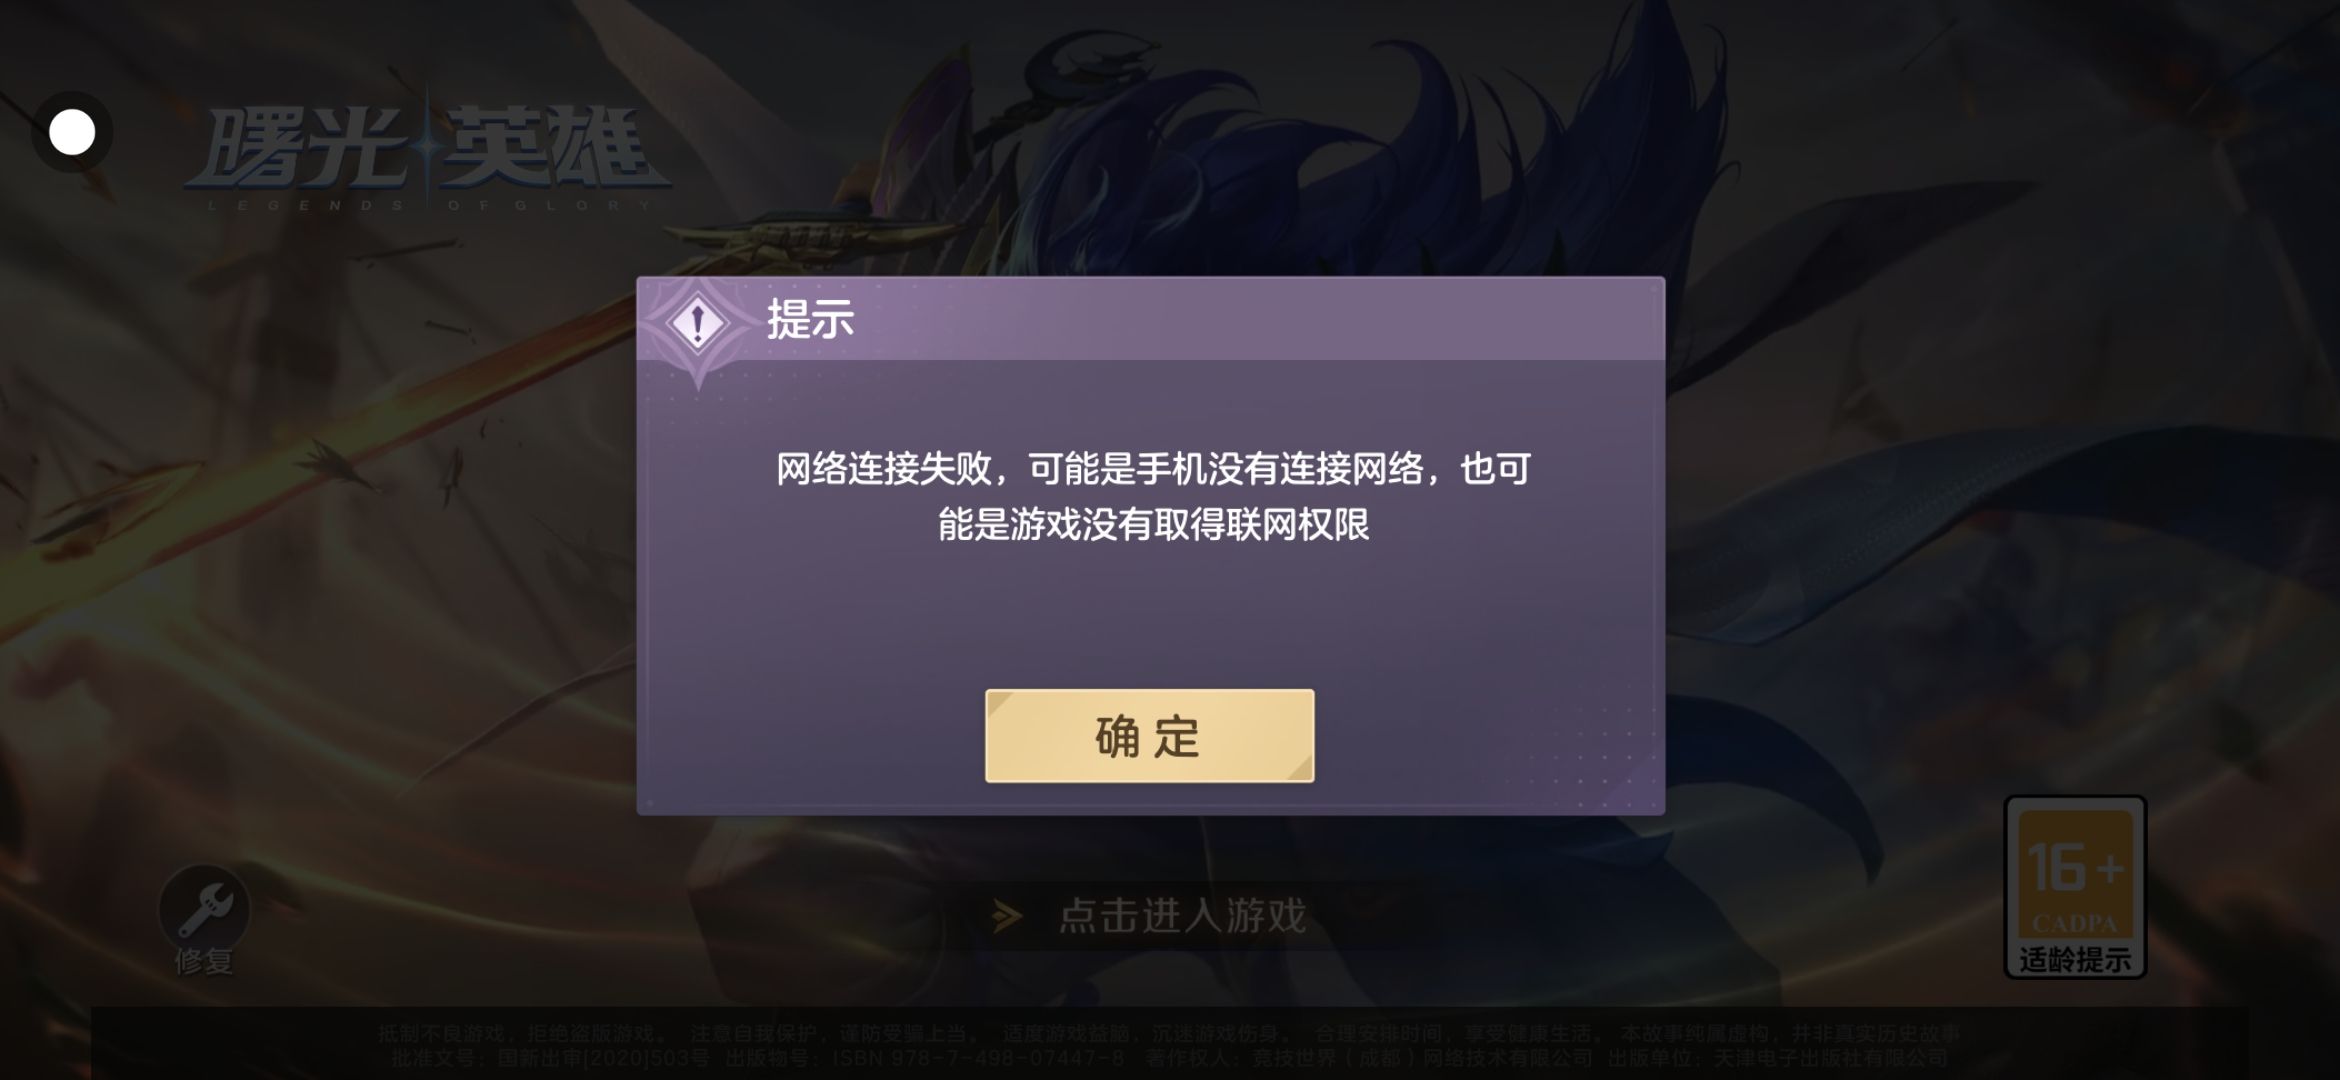The image size is (2340, 1080).
Task: Tap 点击进入游戏 to enter the game
Action: point(1182,916)
